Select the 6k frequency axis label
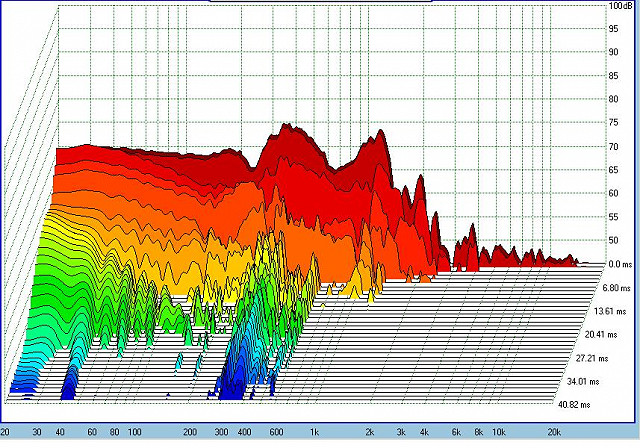The width and height of the screenshot is (640, 448). [456, 432]
